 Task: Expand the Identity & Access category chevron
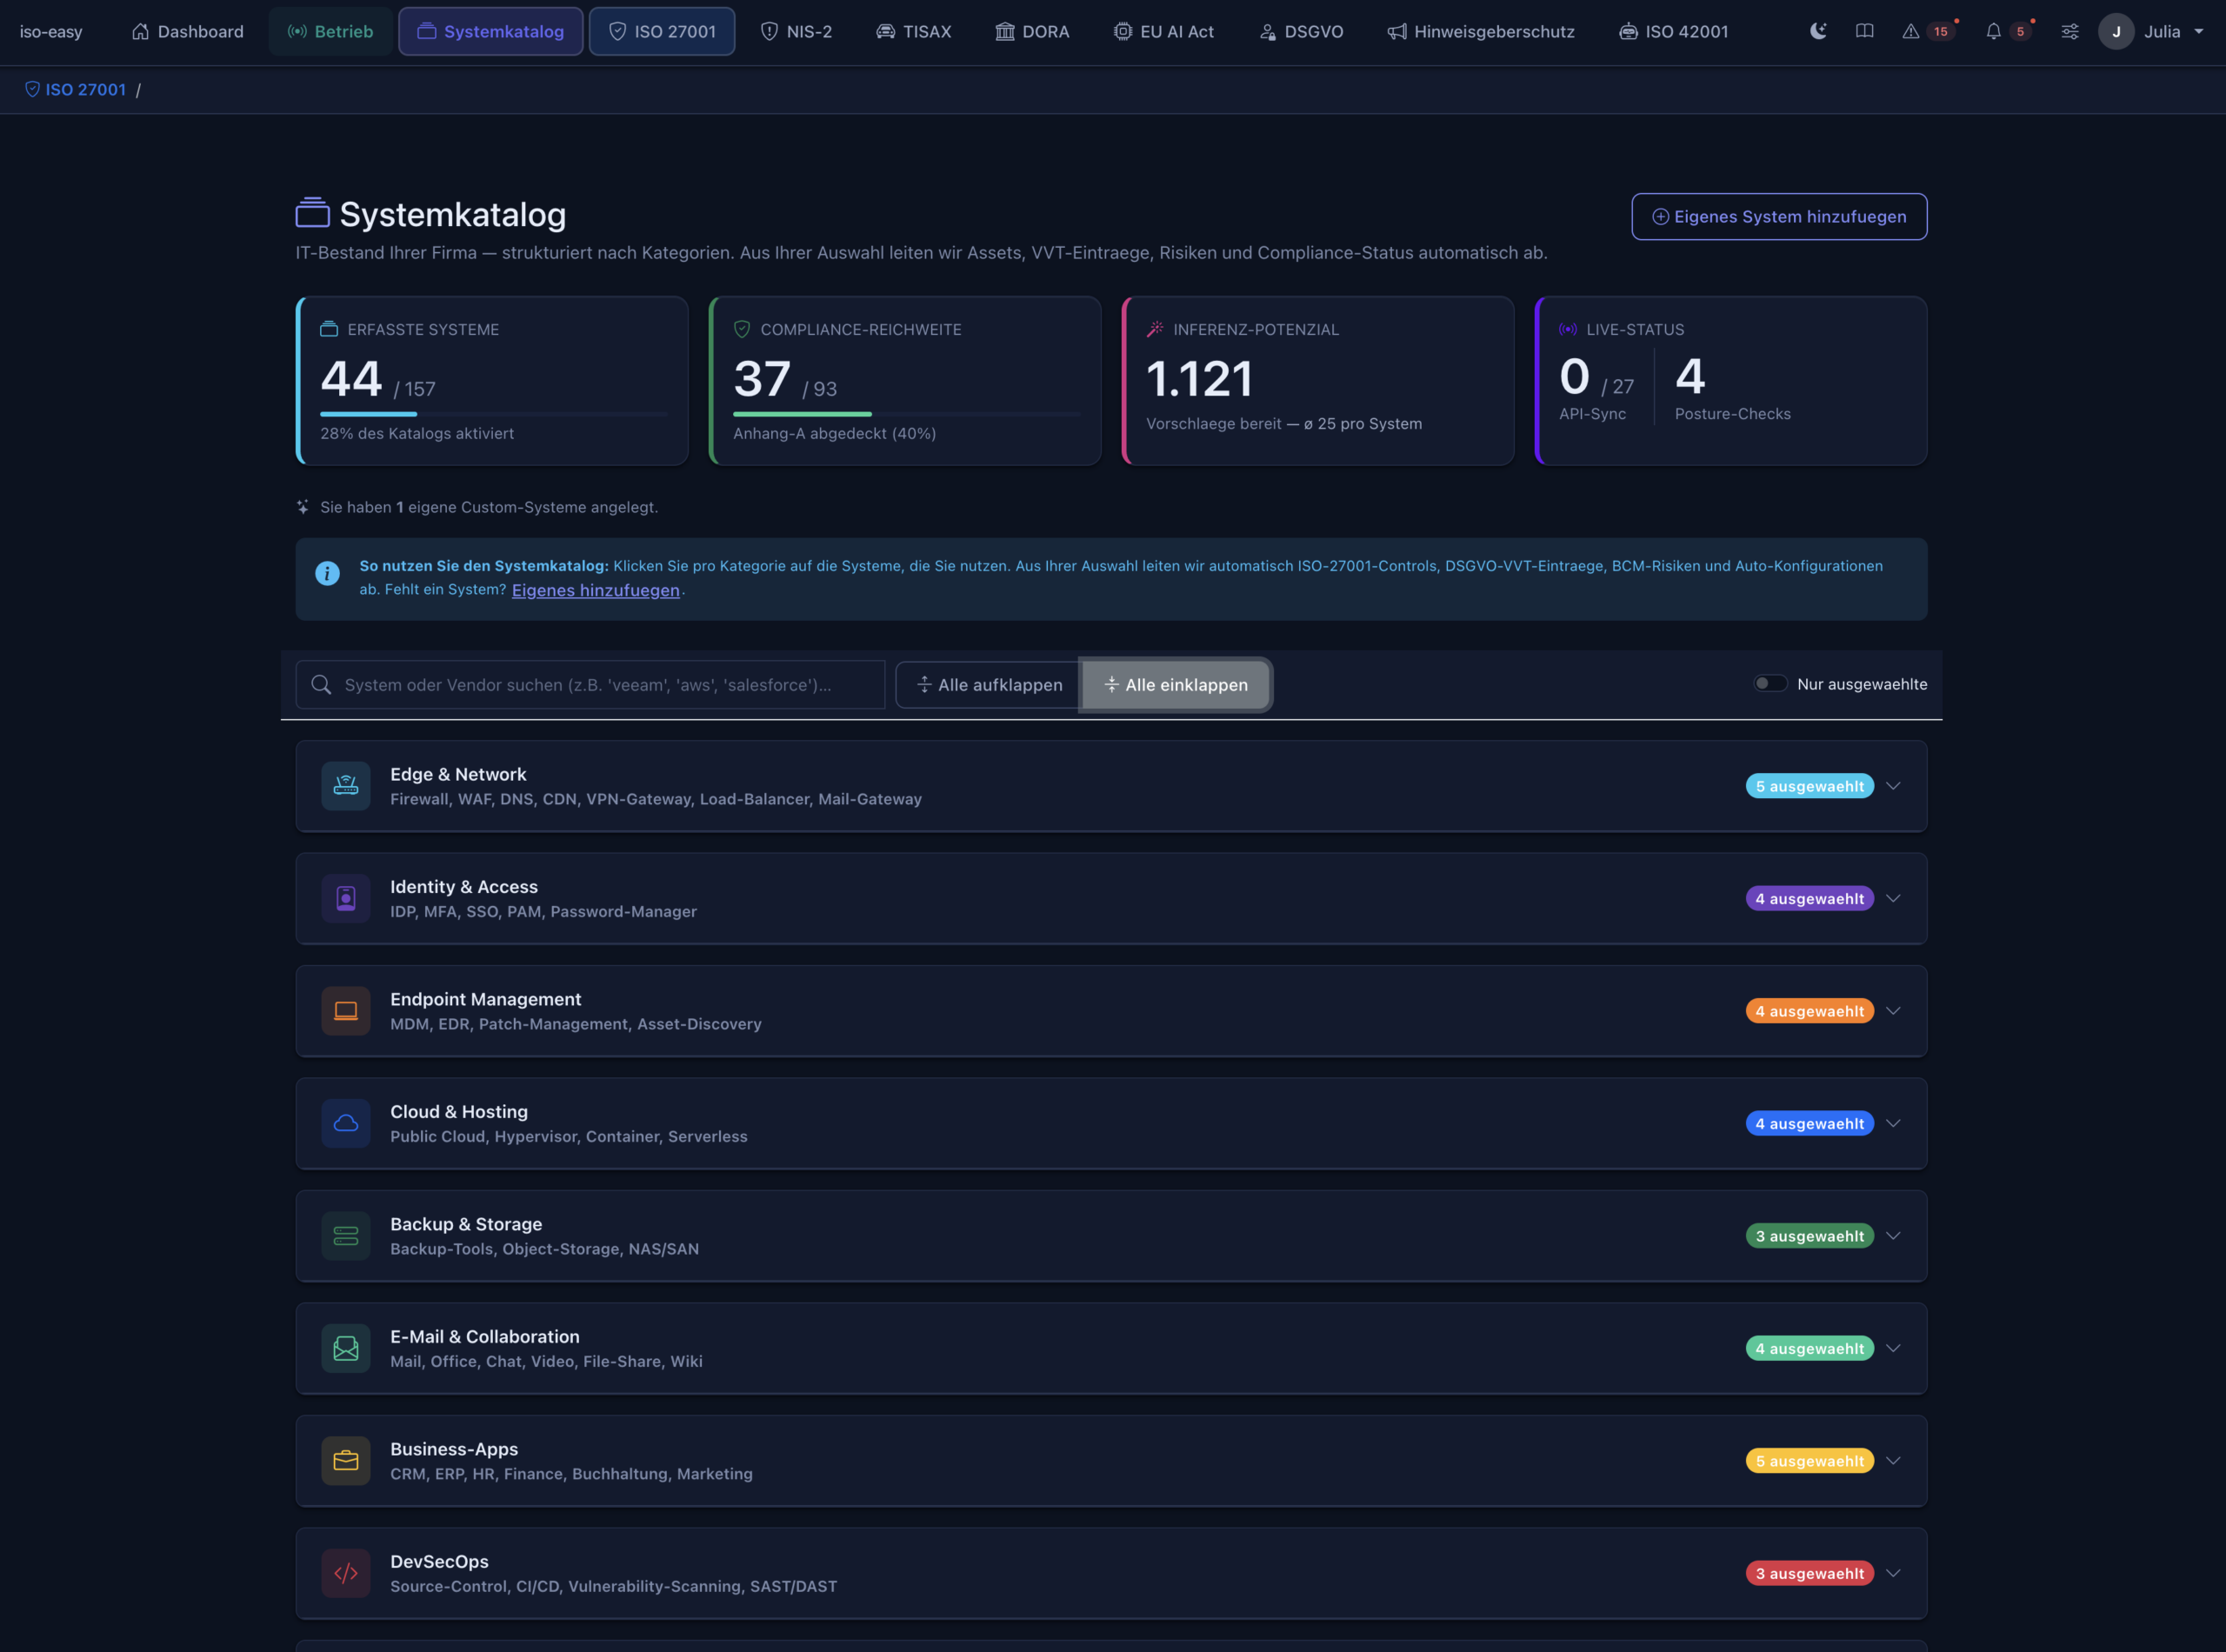(x=1893, y=898)
